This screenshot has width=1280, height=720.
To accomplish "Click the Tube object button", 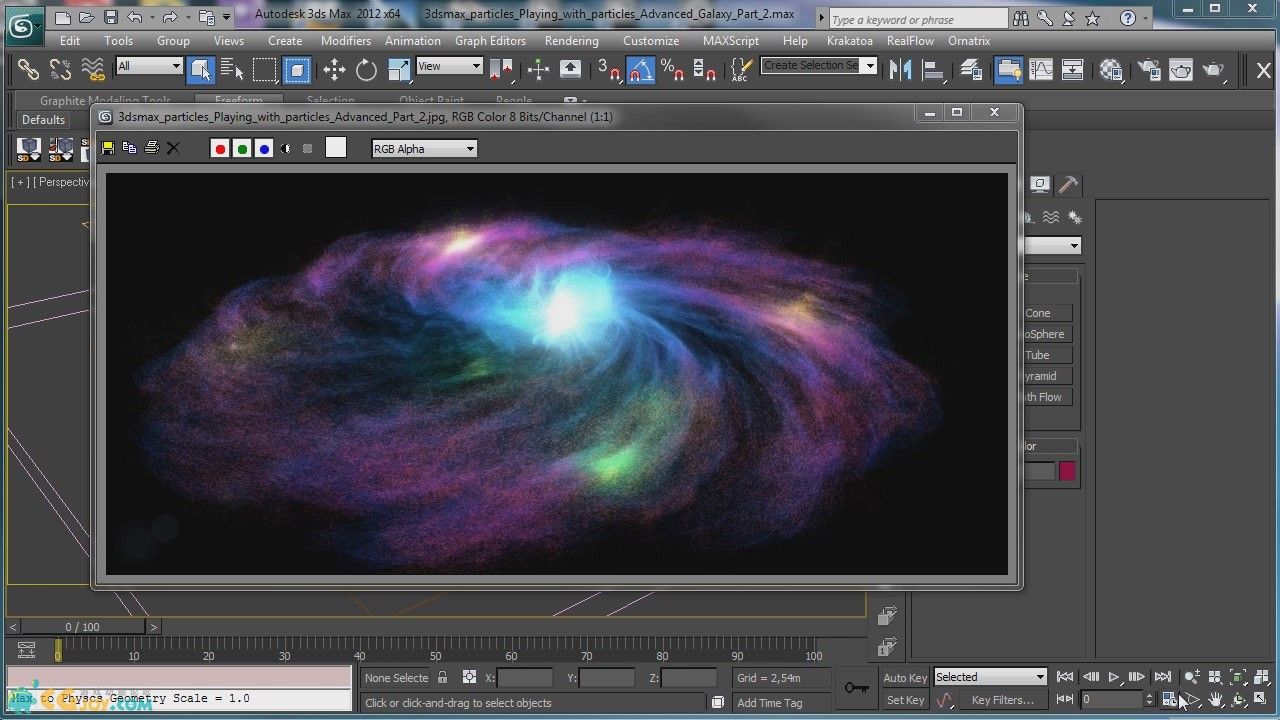I will click(x=1047, y=355).
